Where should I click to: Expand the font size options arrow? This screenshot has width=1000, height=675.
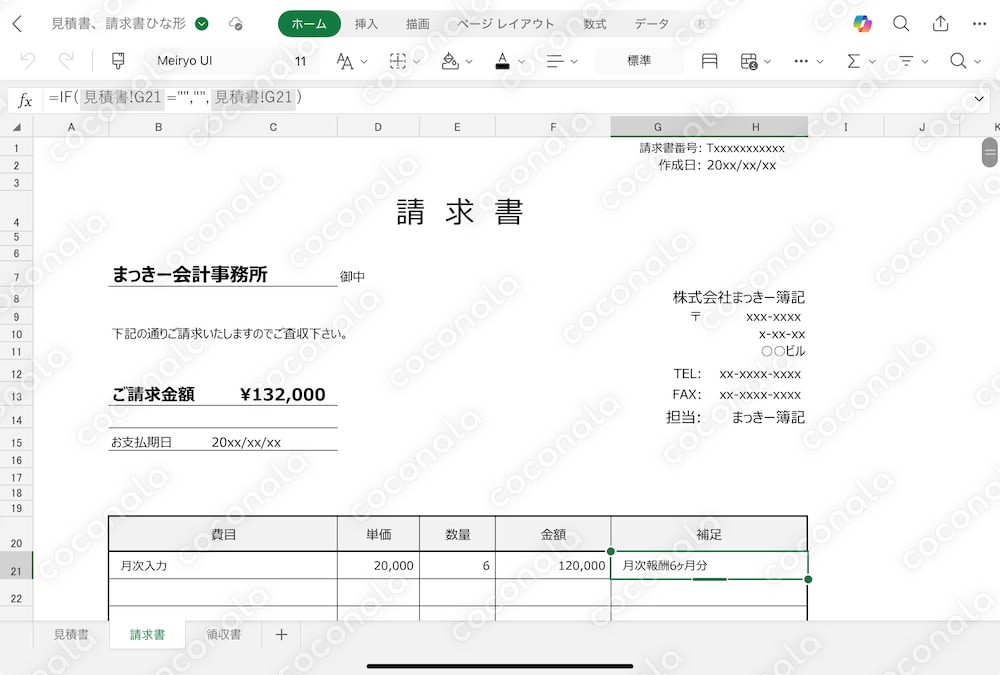(364, 62)
